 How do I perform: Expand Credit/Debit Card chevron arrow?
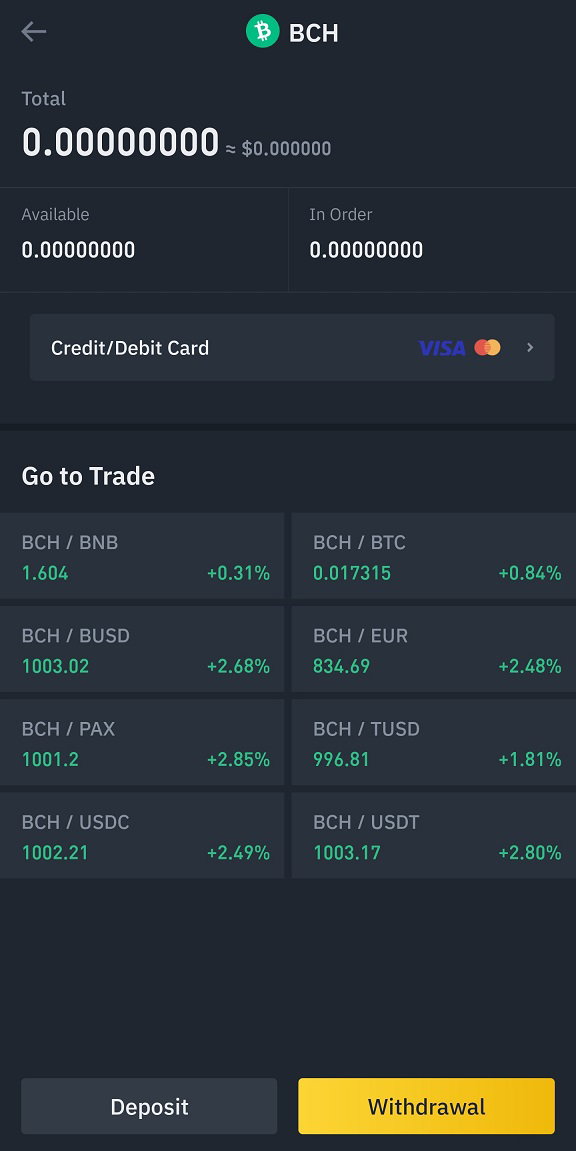click(x=531, y=348)
